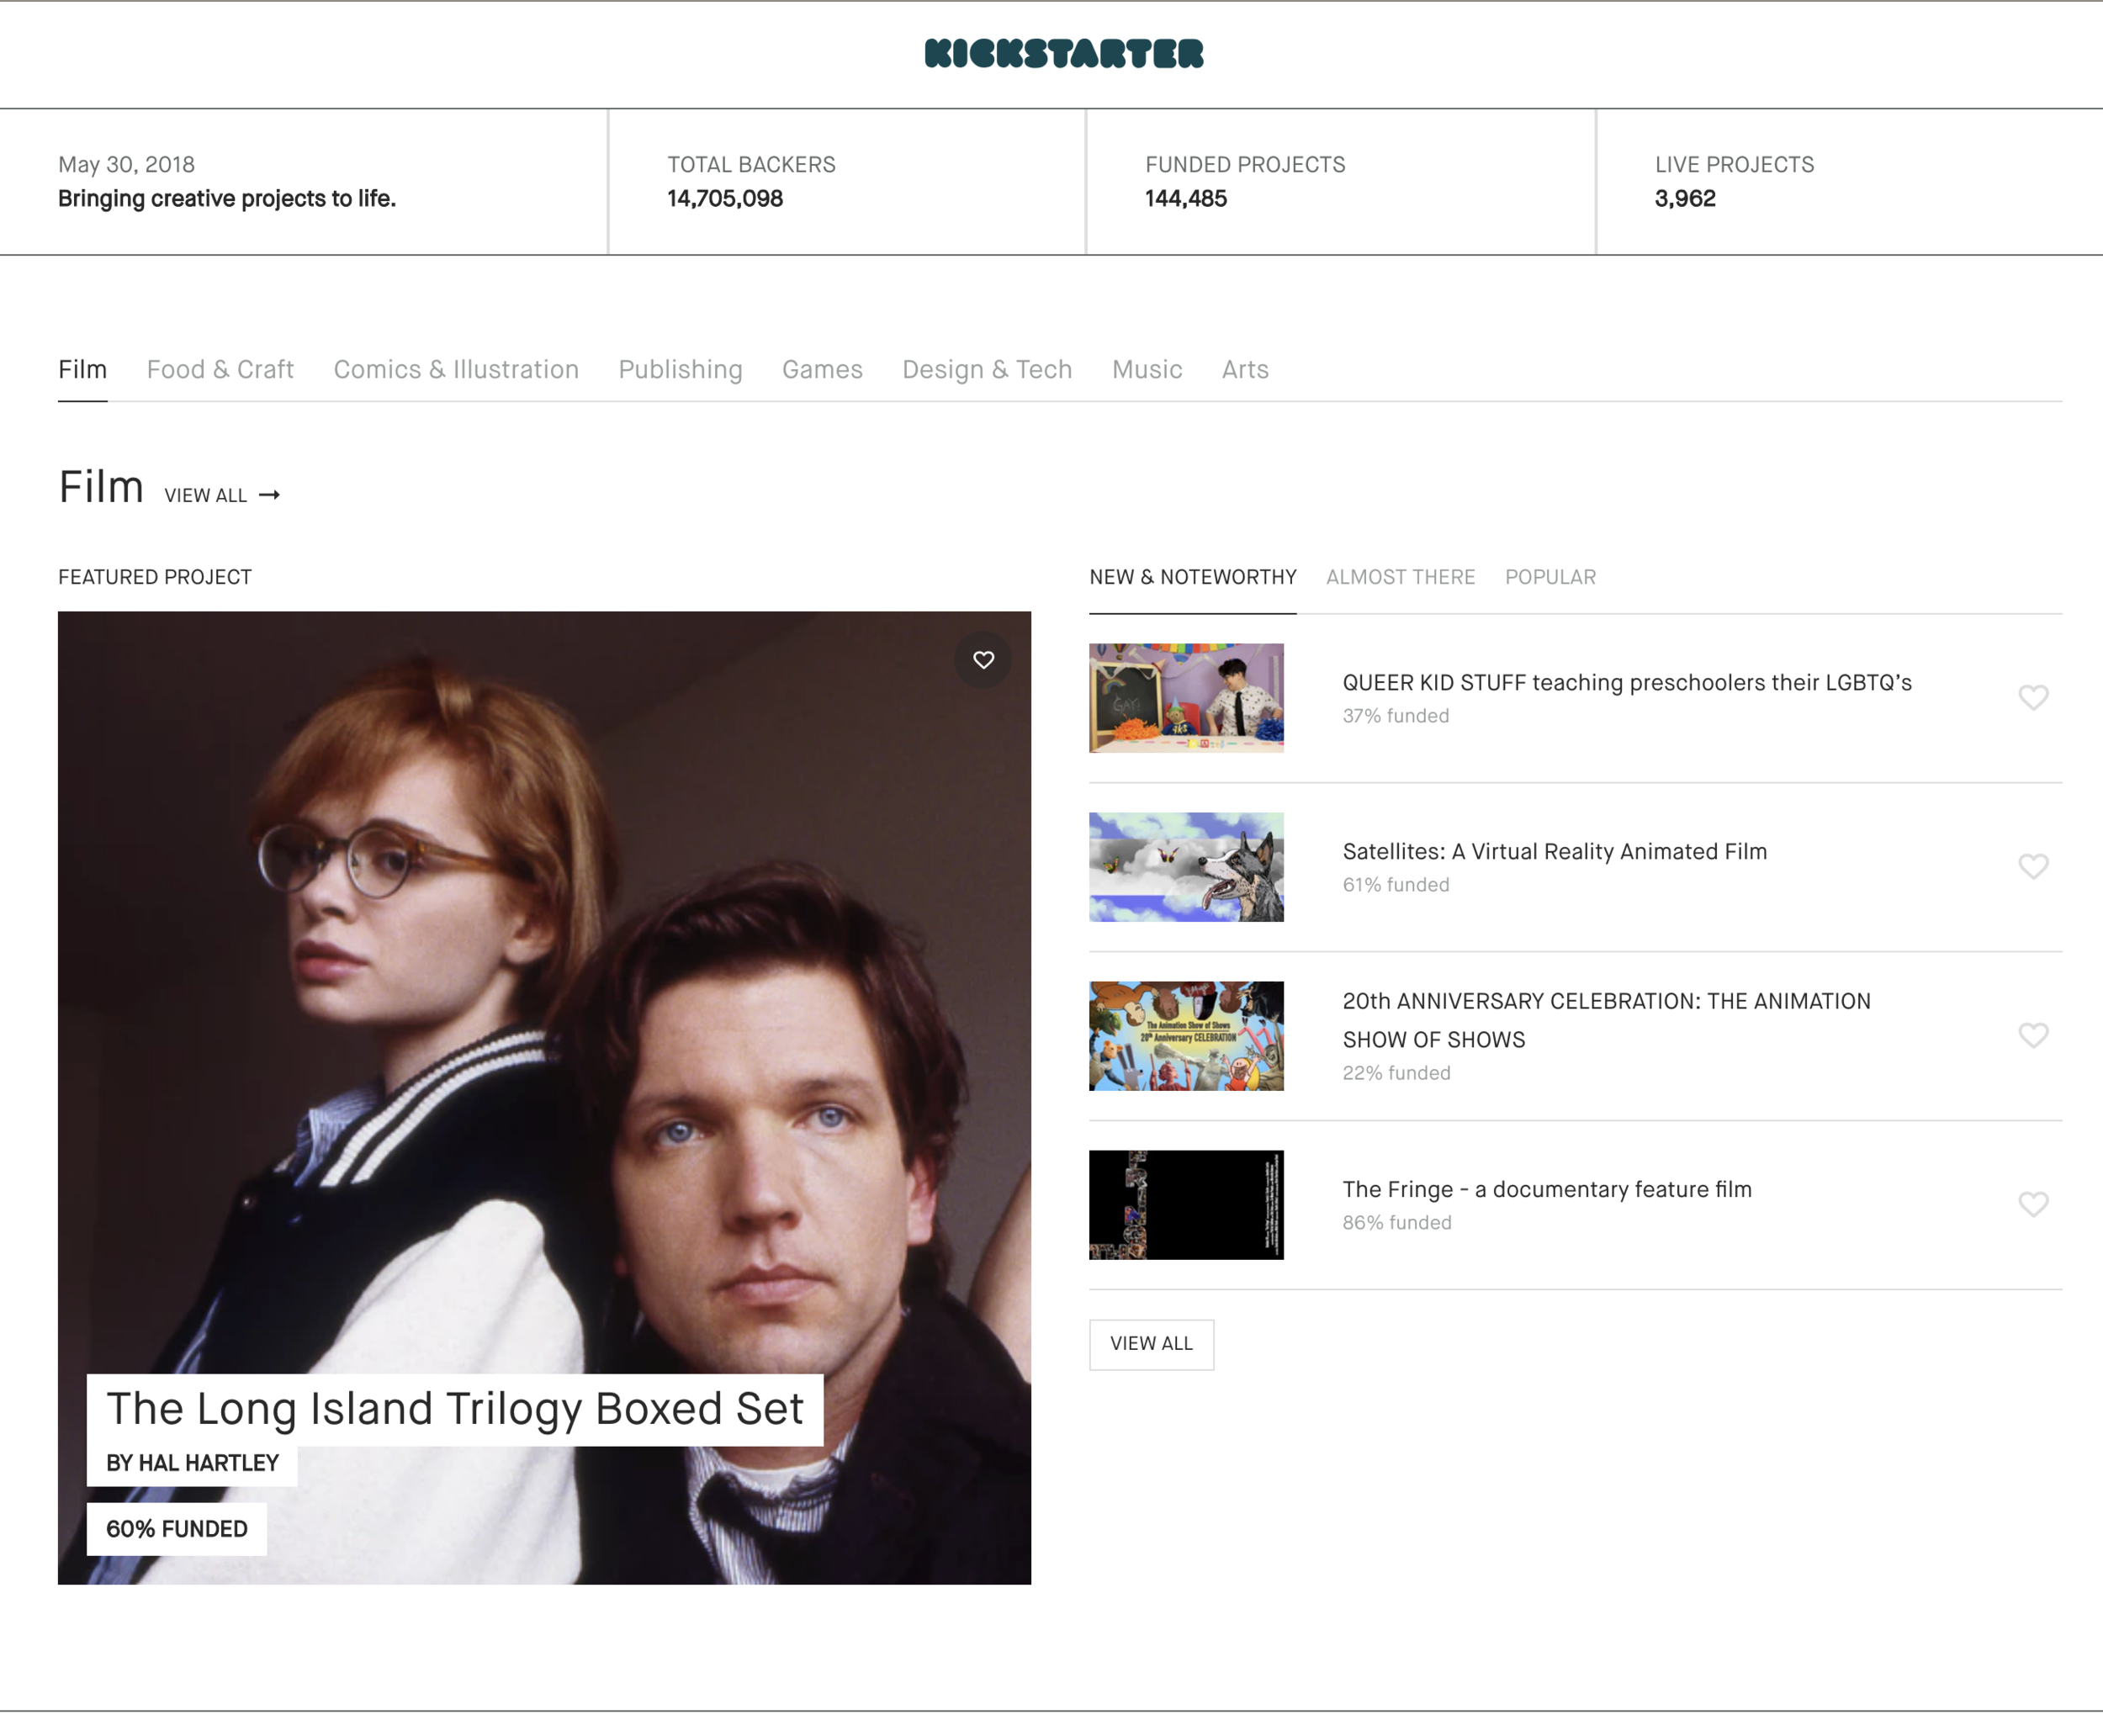This screenshot has height=1736, width=2103.
Task: Select the Film category tab
Action: click(82, 370)
